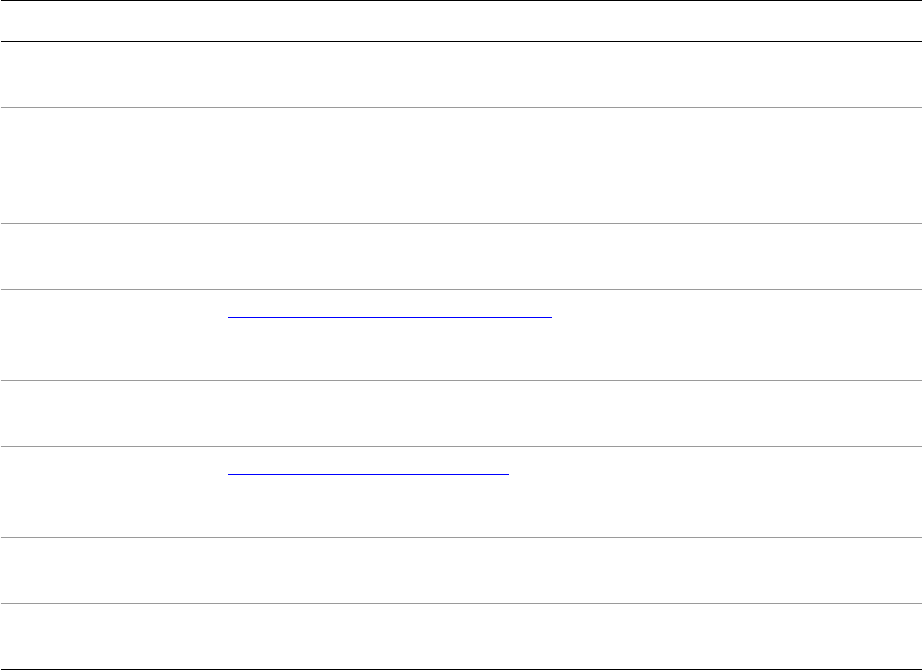Screen dimensions: 922x670
Task: Select right cell of row above longer link
Action: 571,256
